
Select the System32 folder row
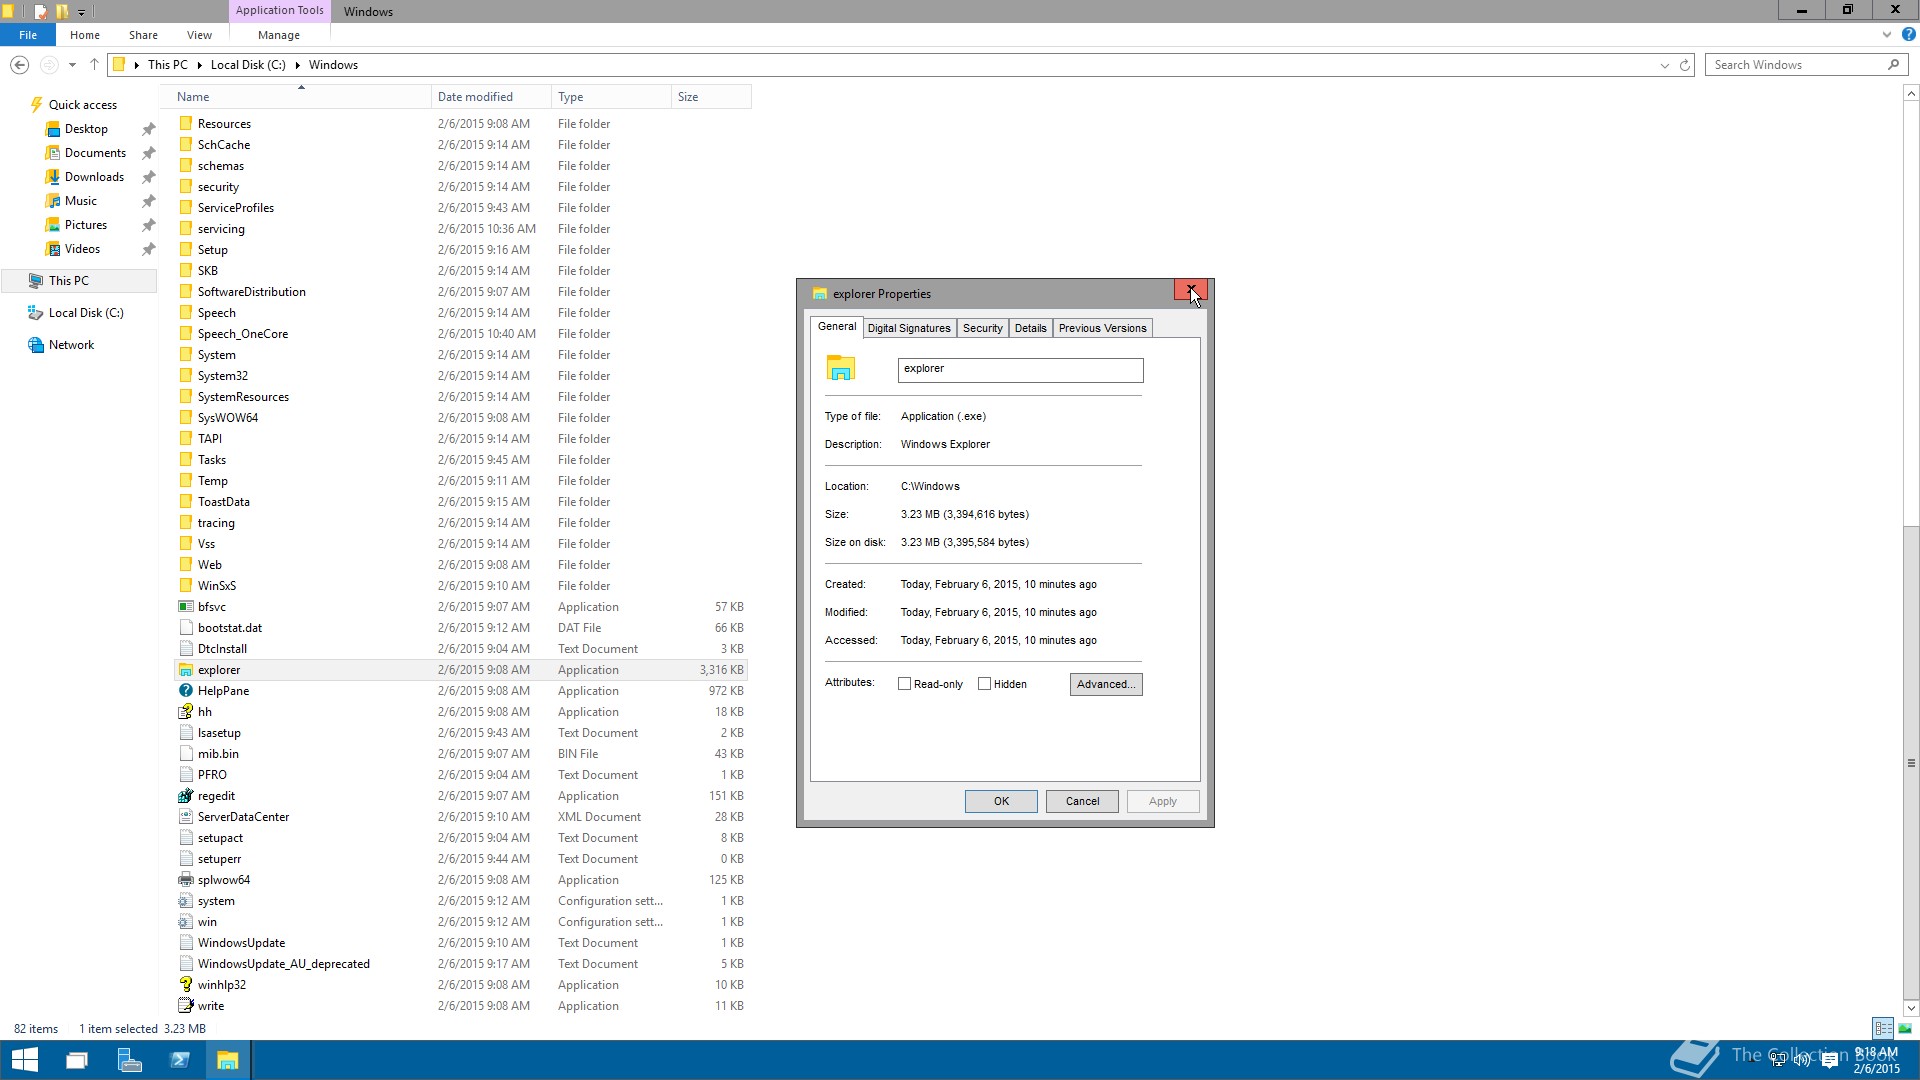coord(460,376)
